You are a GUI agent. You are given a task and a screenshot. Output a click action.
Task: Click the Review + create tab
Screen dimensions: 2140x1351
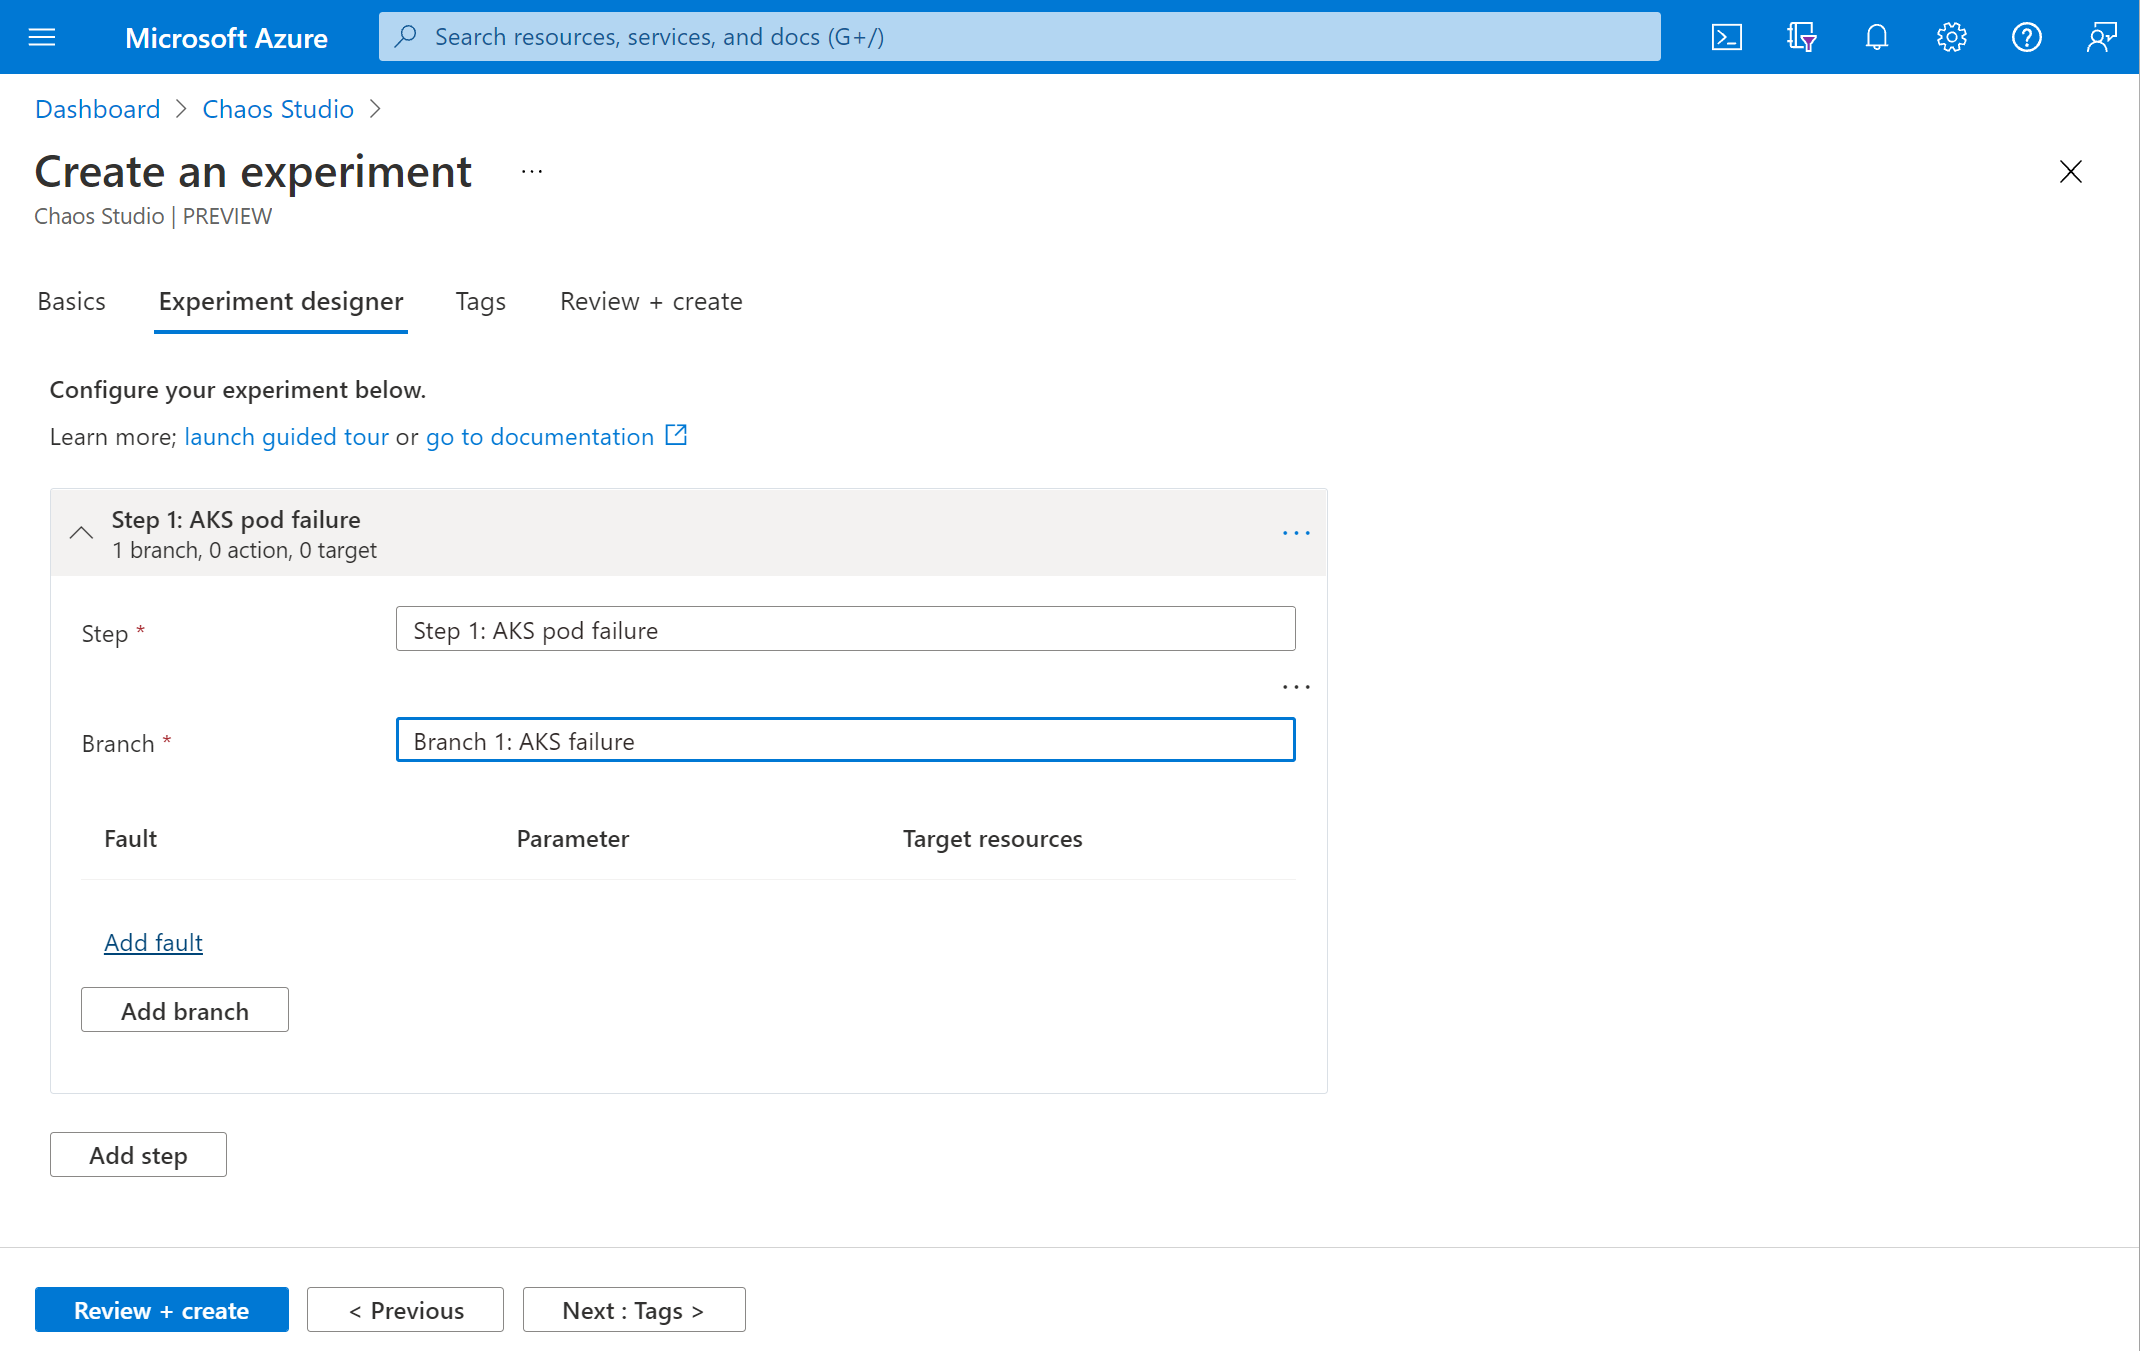(x=651, y=297)
